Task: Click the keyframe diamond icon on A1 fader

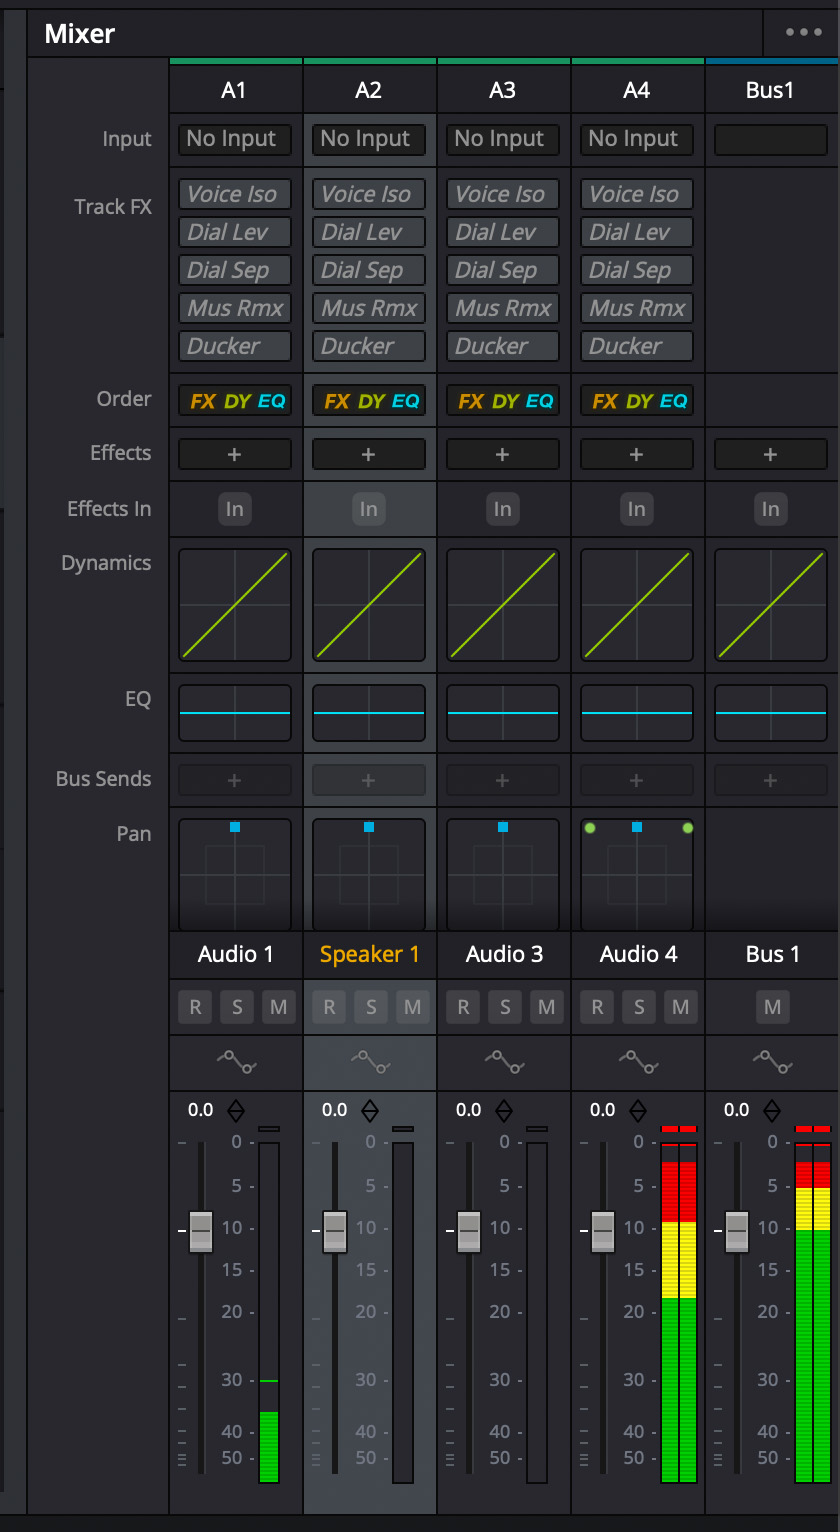Action: click(x=236, y=1110)
